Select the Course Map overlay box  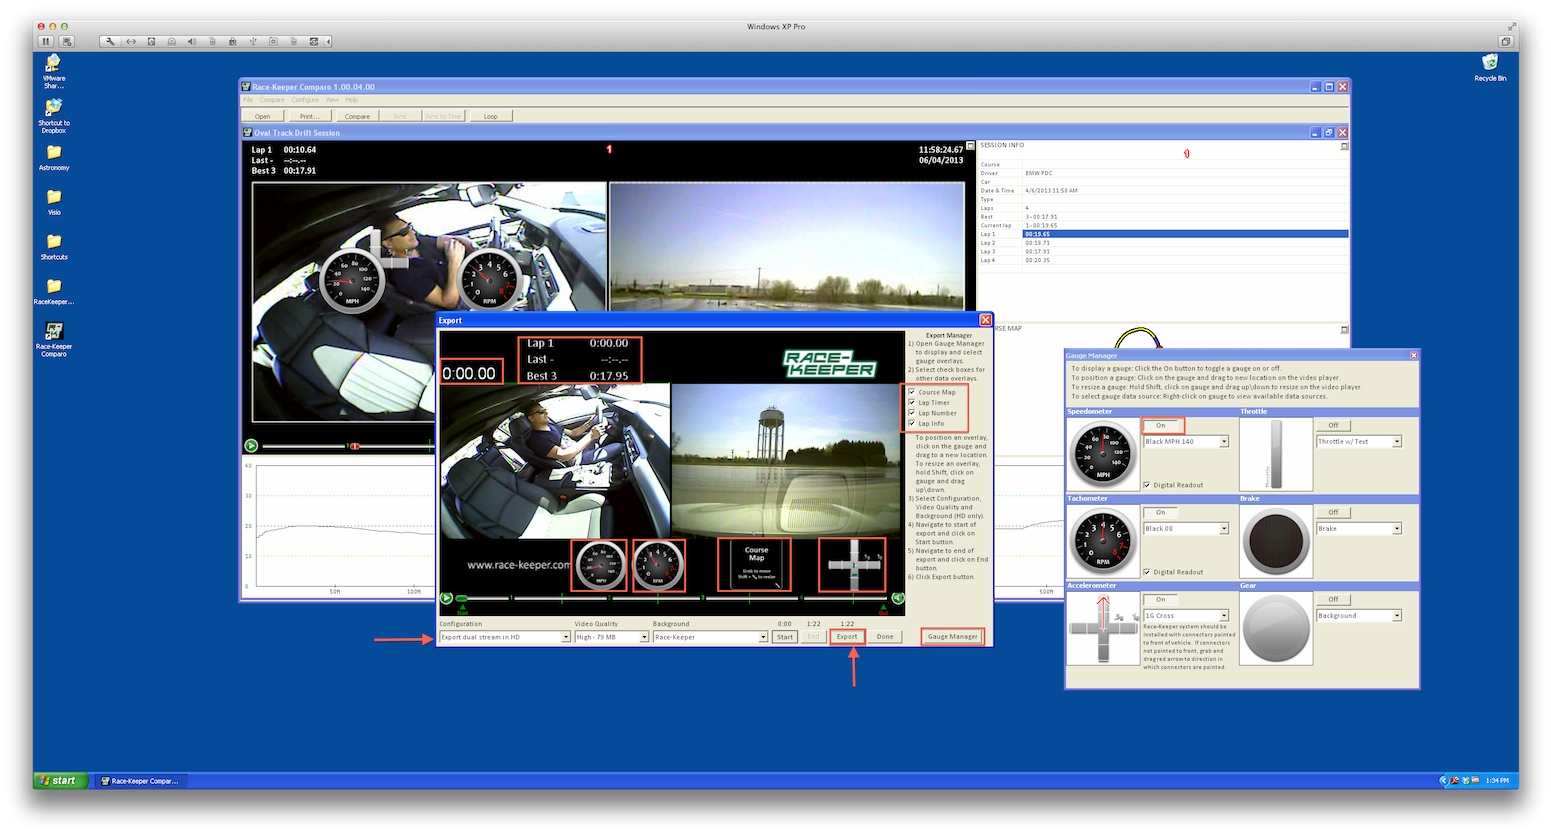755,566
